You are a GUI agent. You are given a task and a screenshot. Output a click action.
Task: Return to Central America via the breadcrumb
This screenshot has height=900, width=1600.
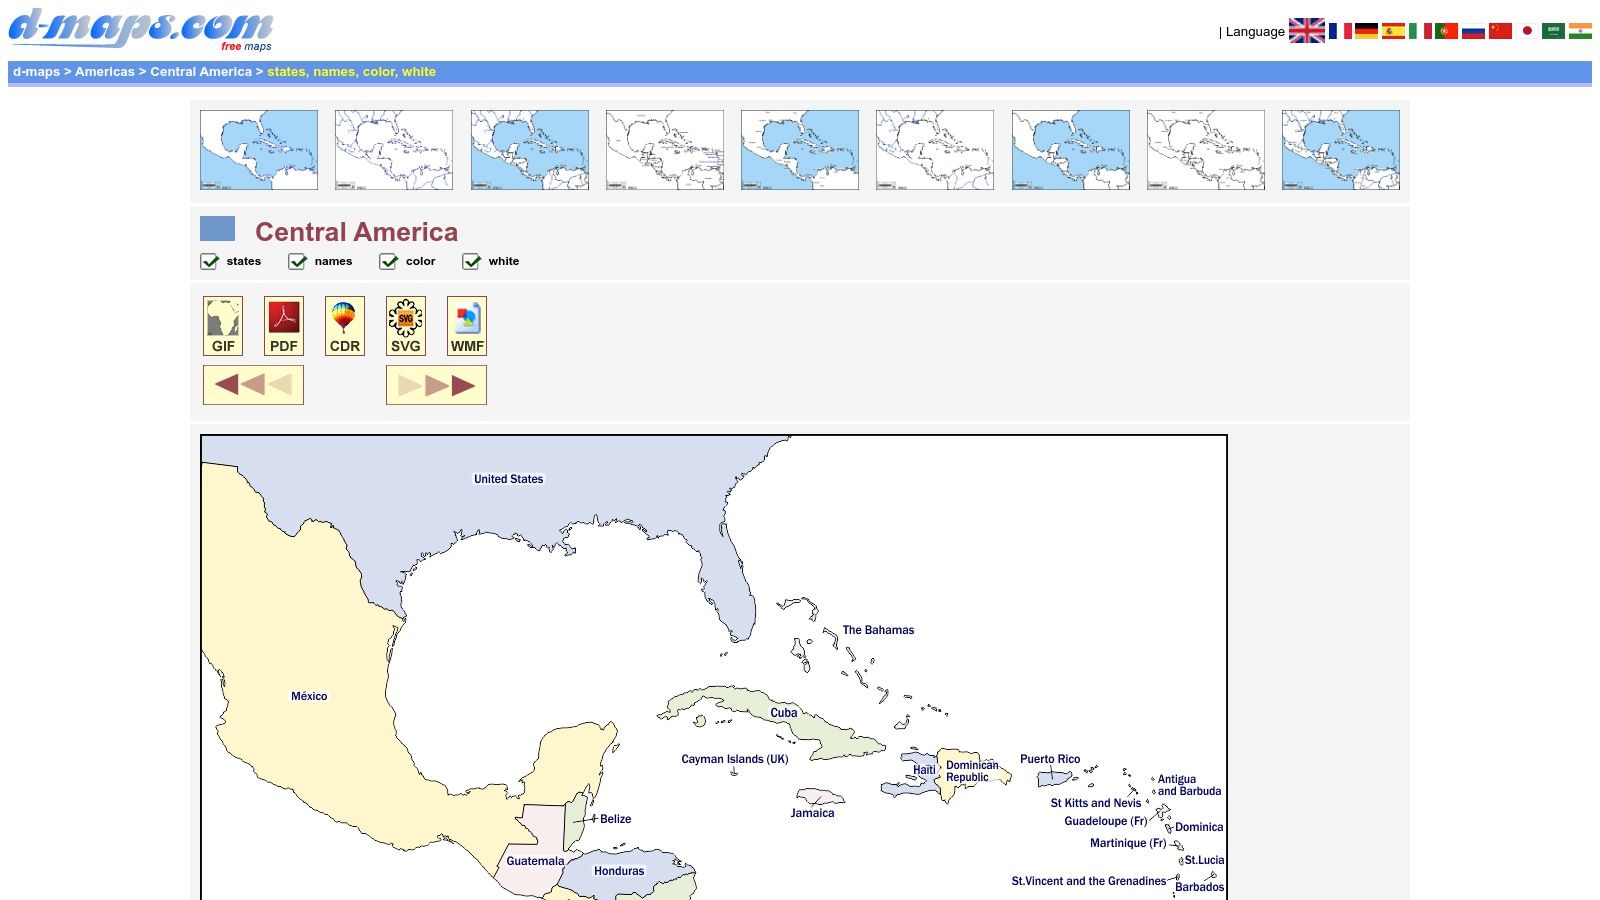click(200, 71)
